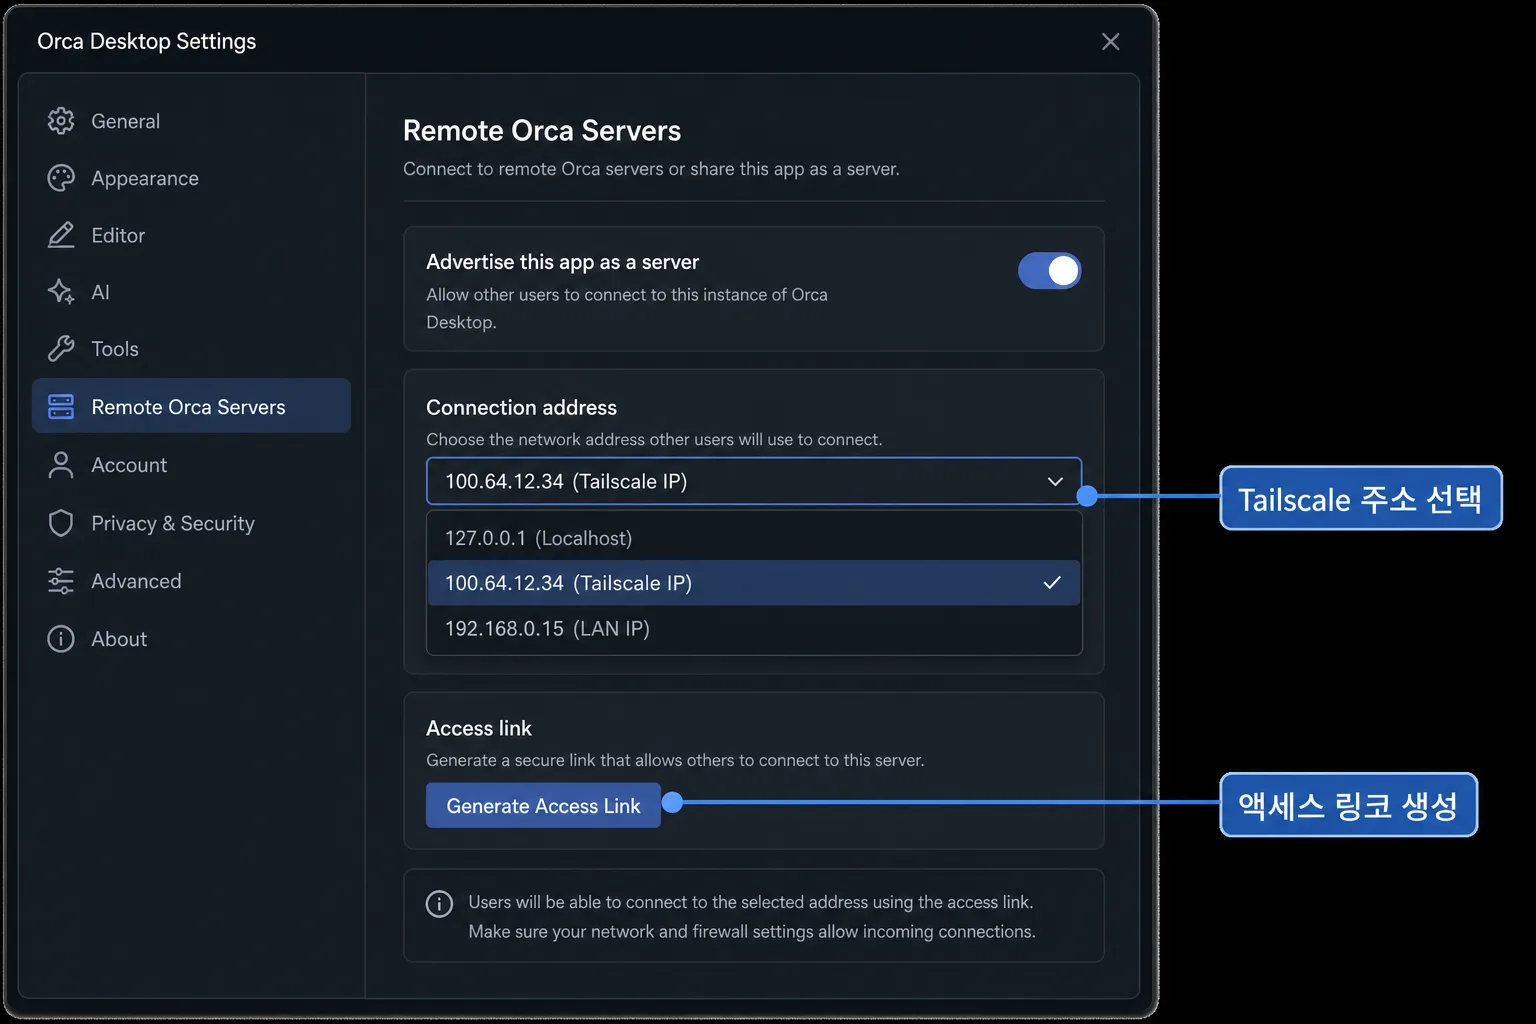
Task: Click the Privacy & Security shield icon
Action: point(61,523)
